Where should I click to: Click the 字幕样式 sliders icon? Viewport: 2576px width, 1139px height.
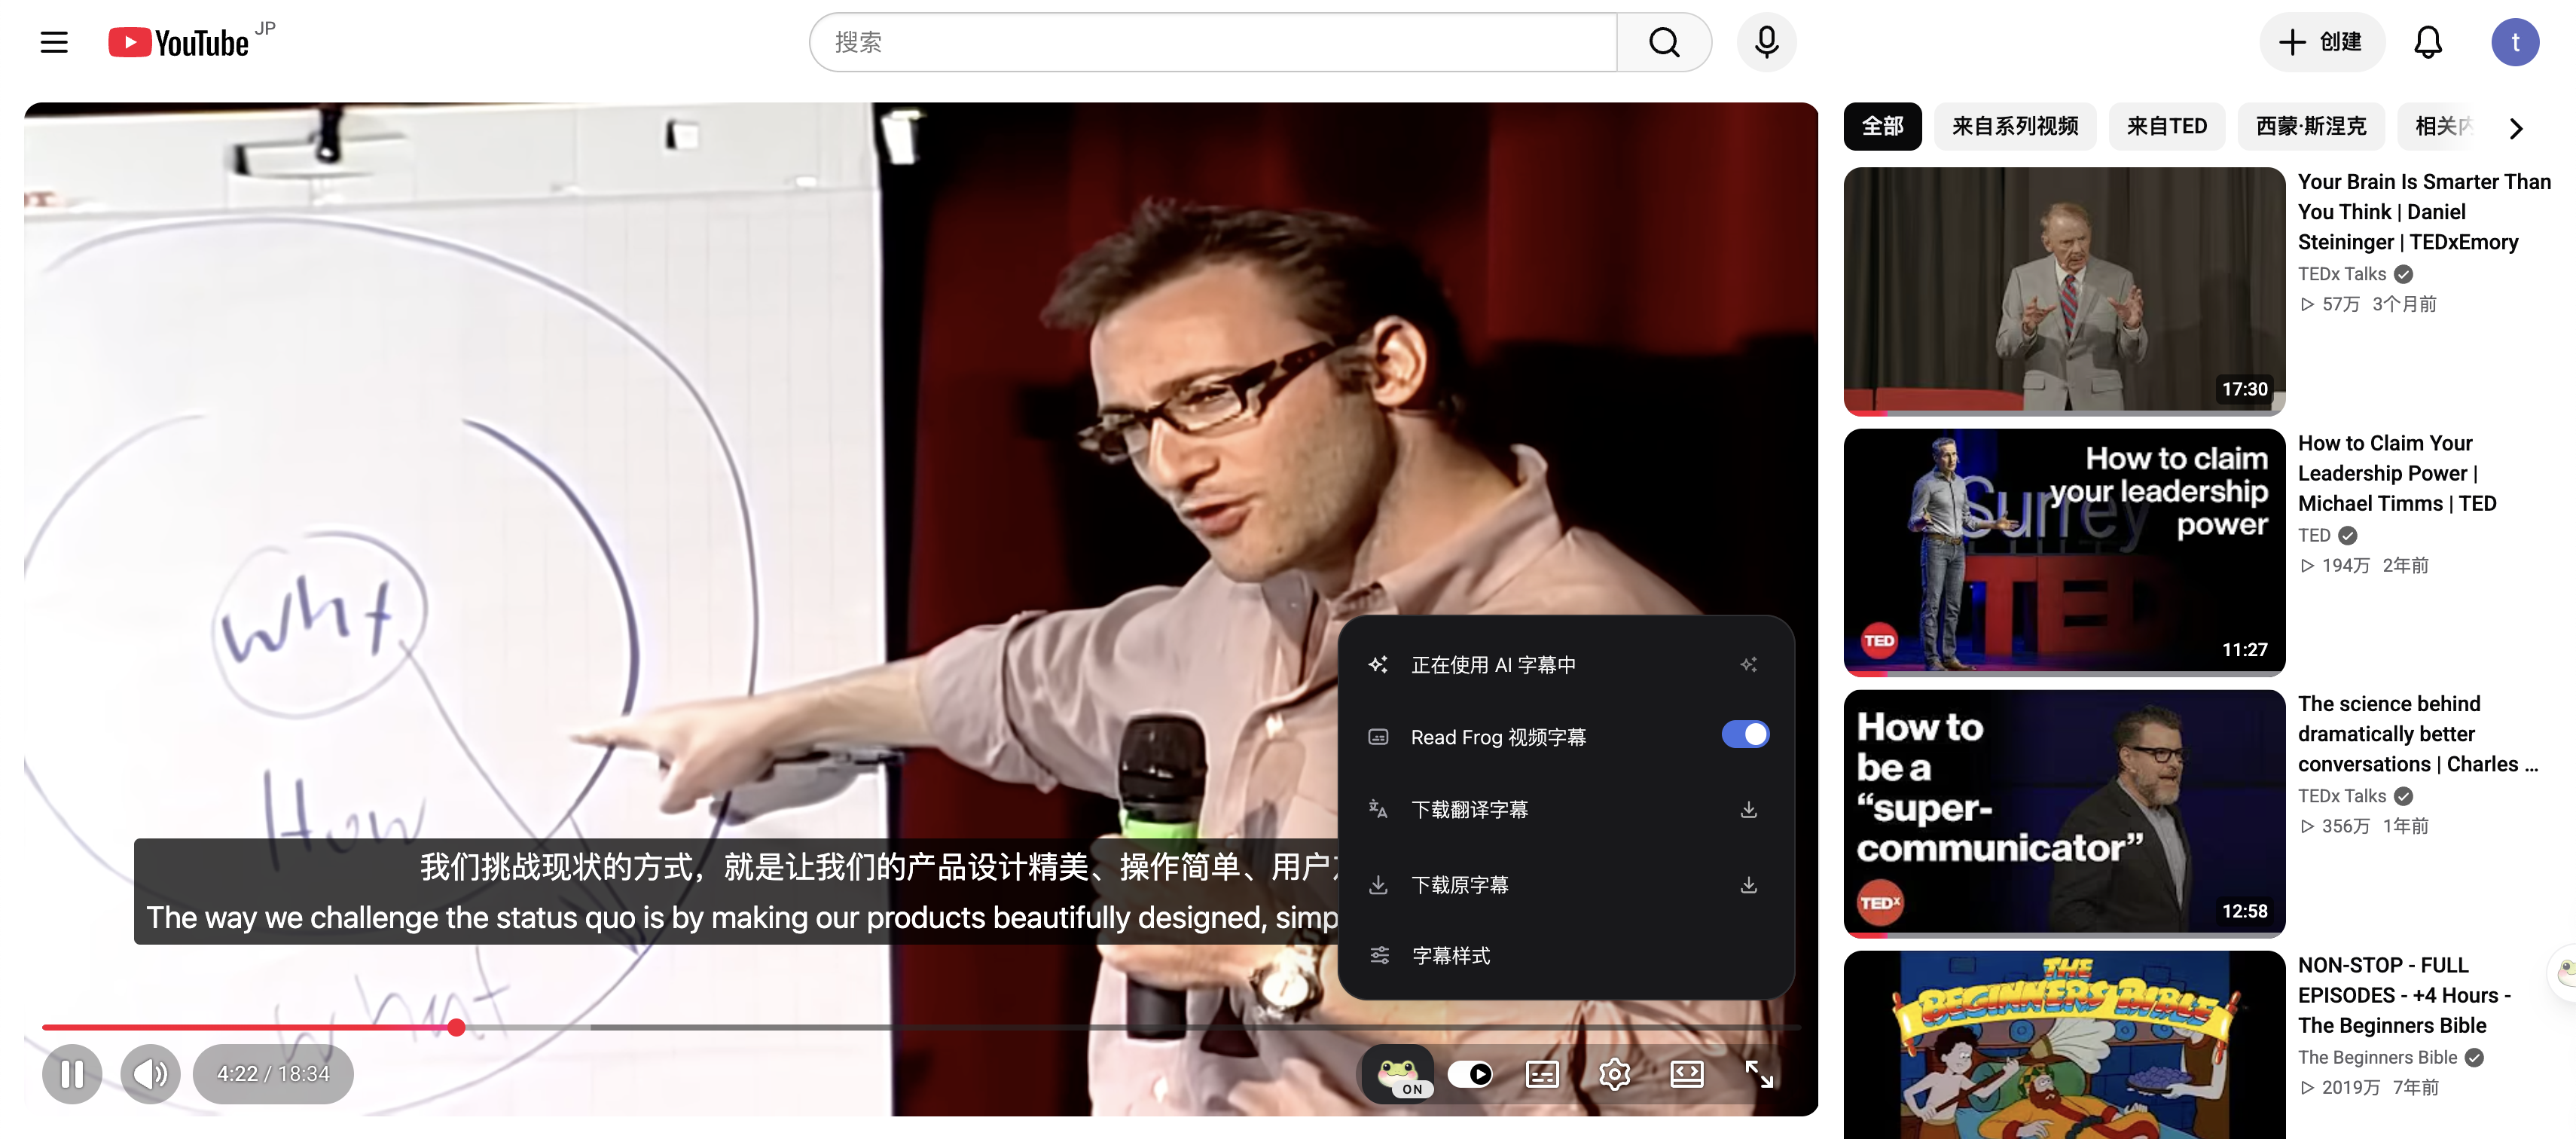[1379, 955]
